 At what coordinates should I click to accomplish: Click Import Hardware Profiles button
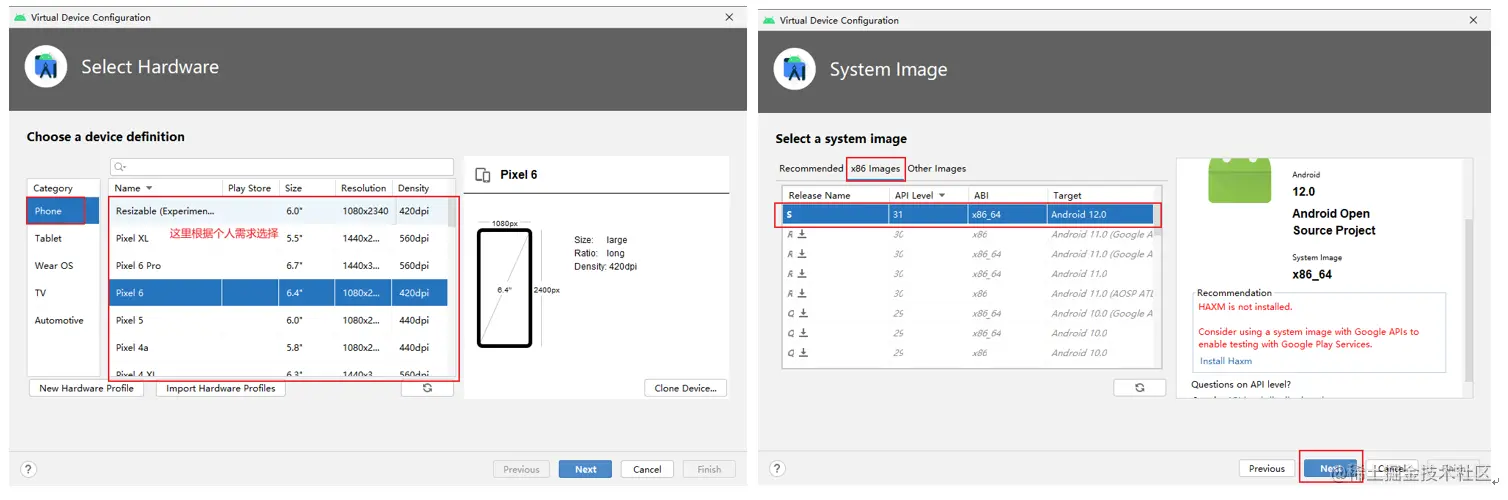pyautogui.click(x=221, y=388)
